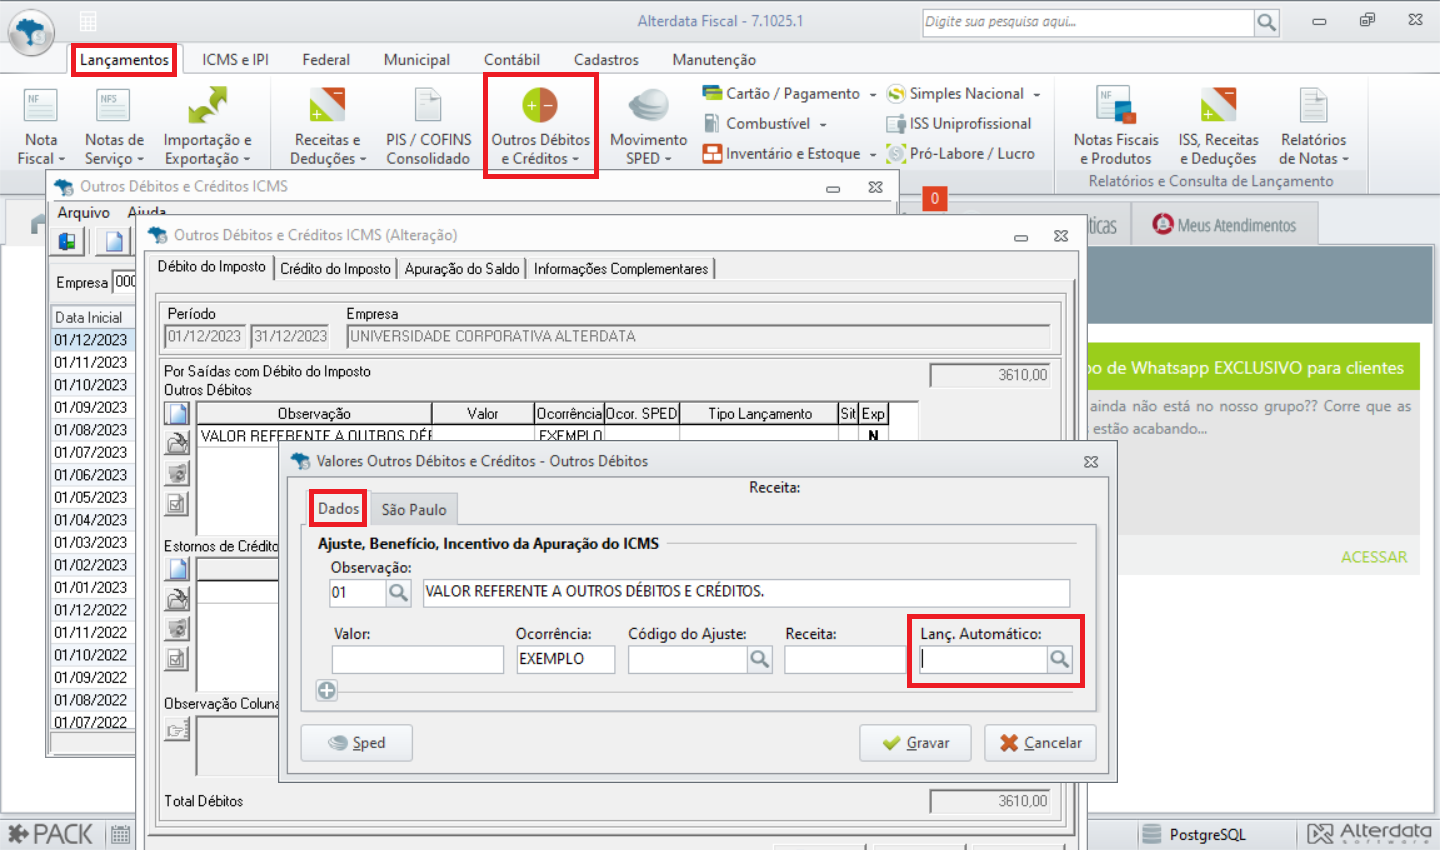The height and width of the screenshot is (850, 1440).
Task: Close the Valores Outros Débitos e Créditos dialog
Action: pos(1091,462)
